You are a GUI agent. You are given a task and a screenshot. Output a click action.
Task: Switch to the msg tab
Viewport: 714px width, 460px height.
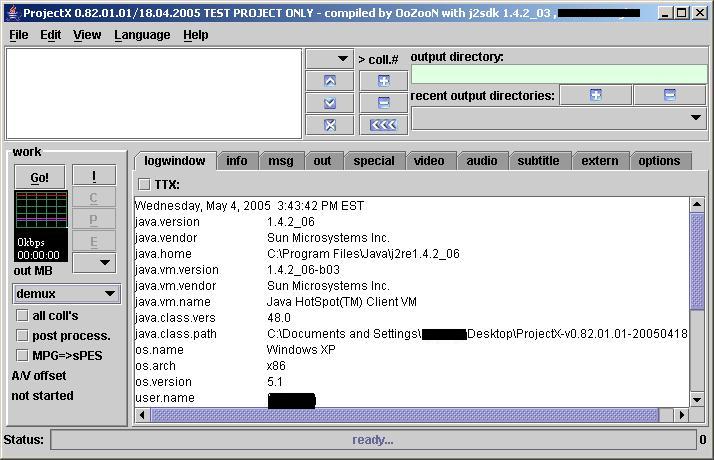coord(280,161)
